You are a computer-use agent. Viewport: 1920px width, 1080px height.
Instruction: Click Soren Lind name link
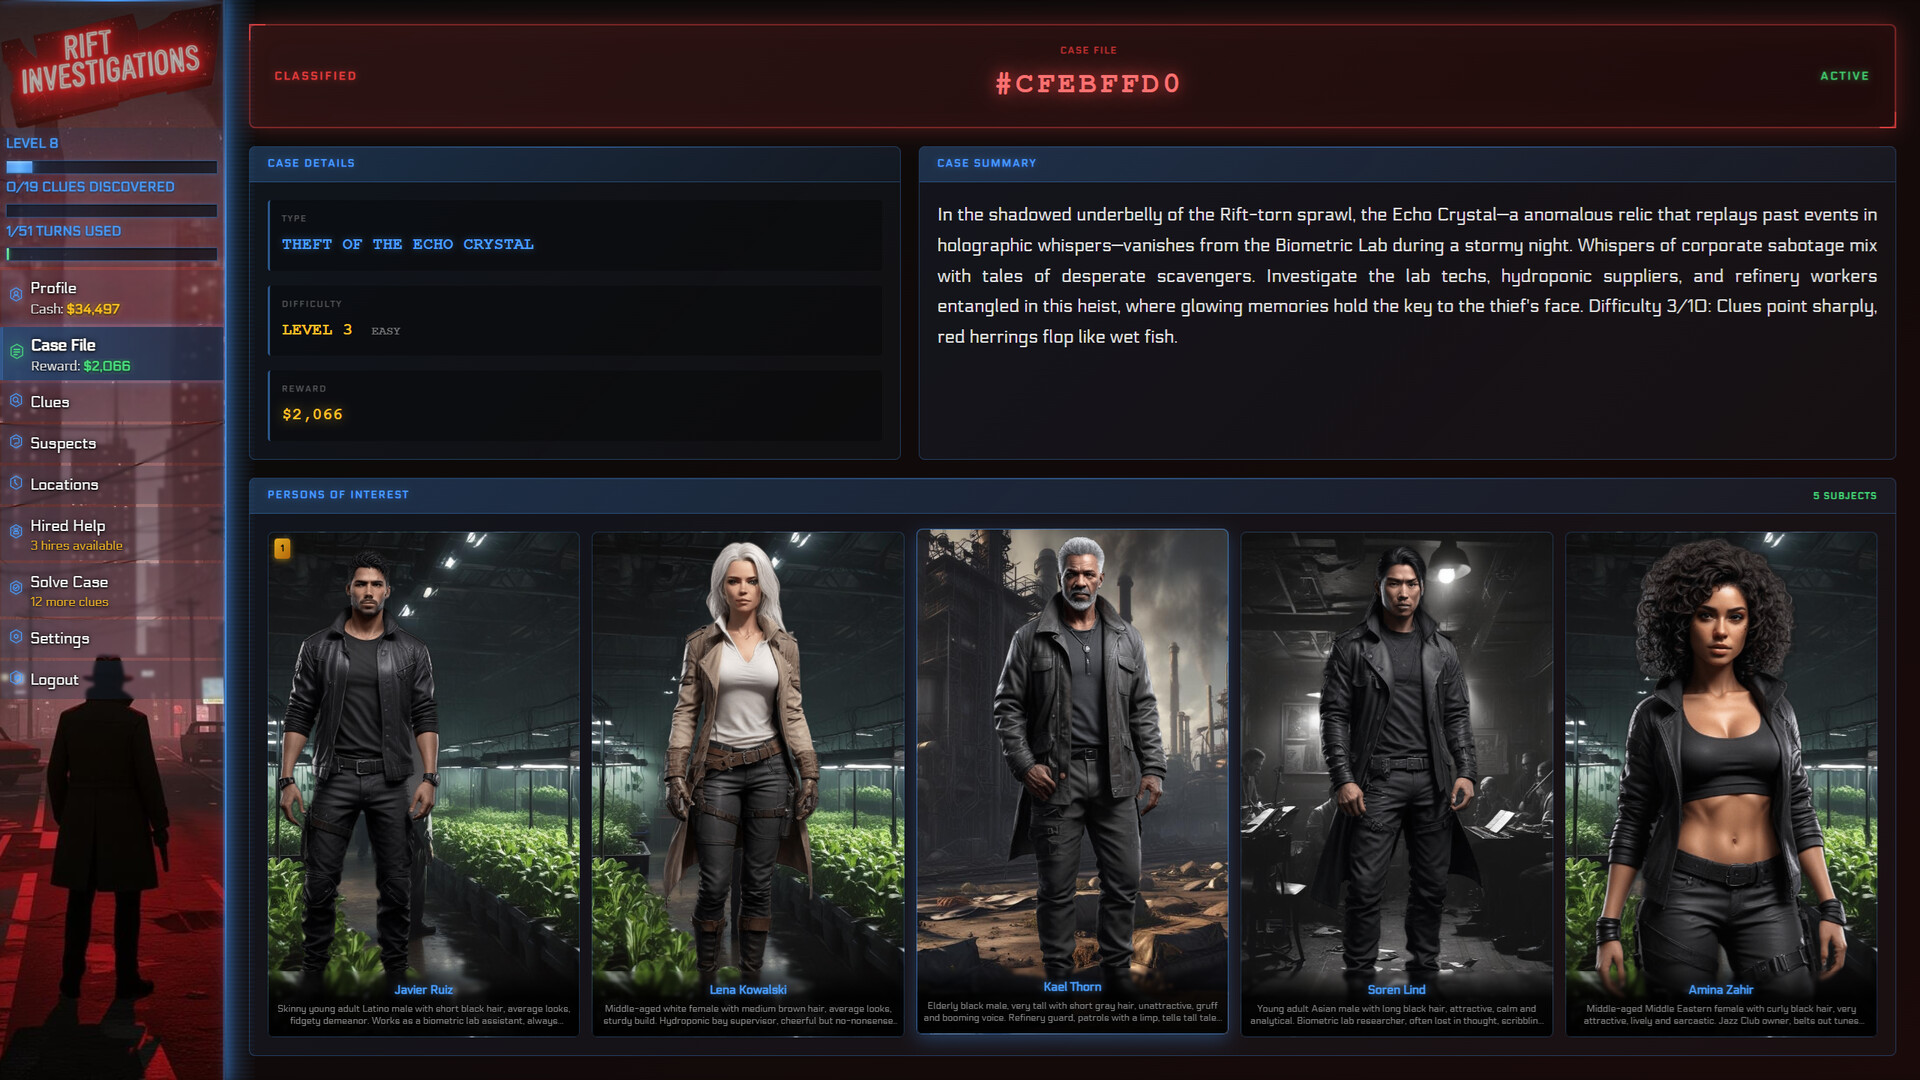coord(1396,989)
